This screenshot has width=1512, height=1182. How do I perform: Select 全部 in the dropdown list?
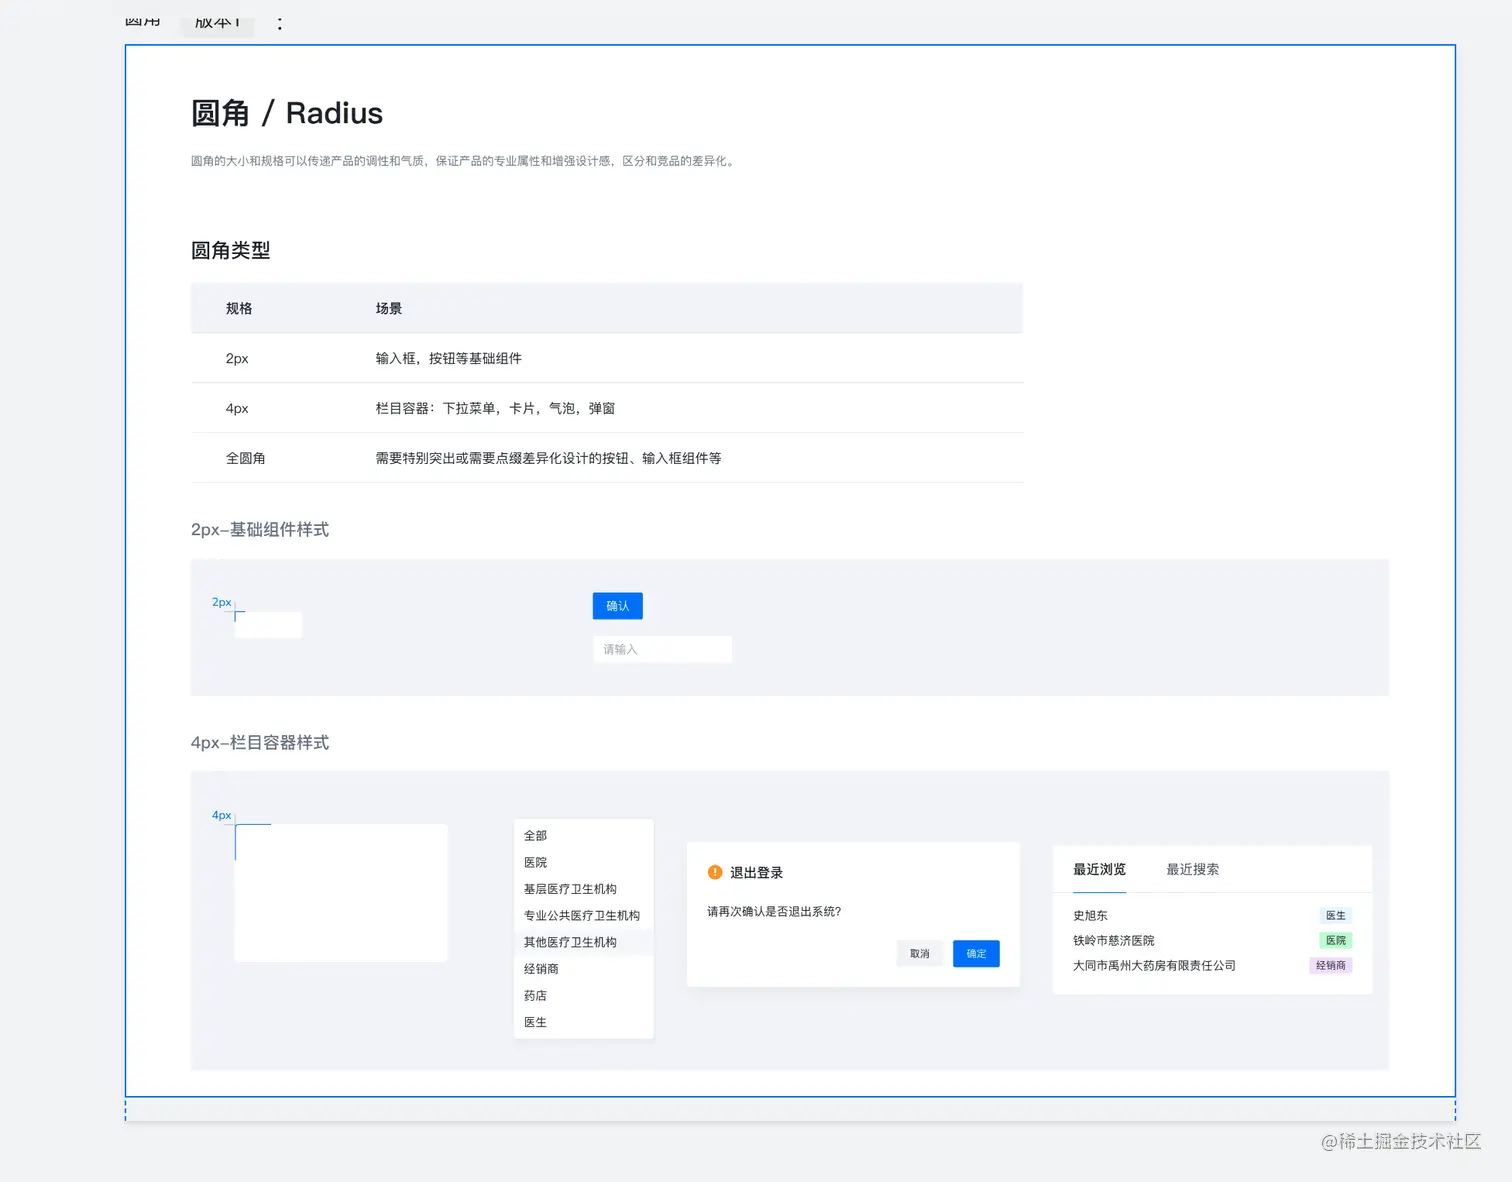coord(583,835)
